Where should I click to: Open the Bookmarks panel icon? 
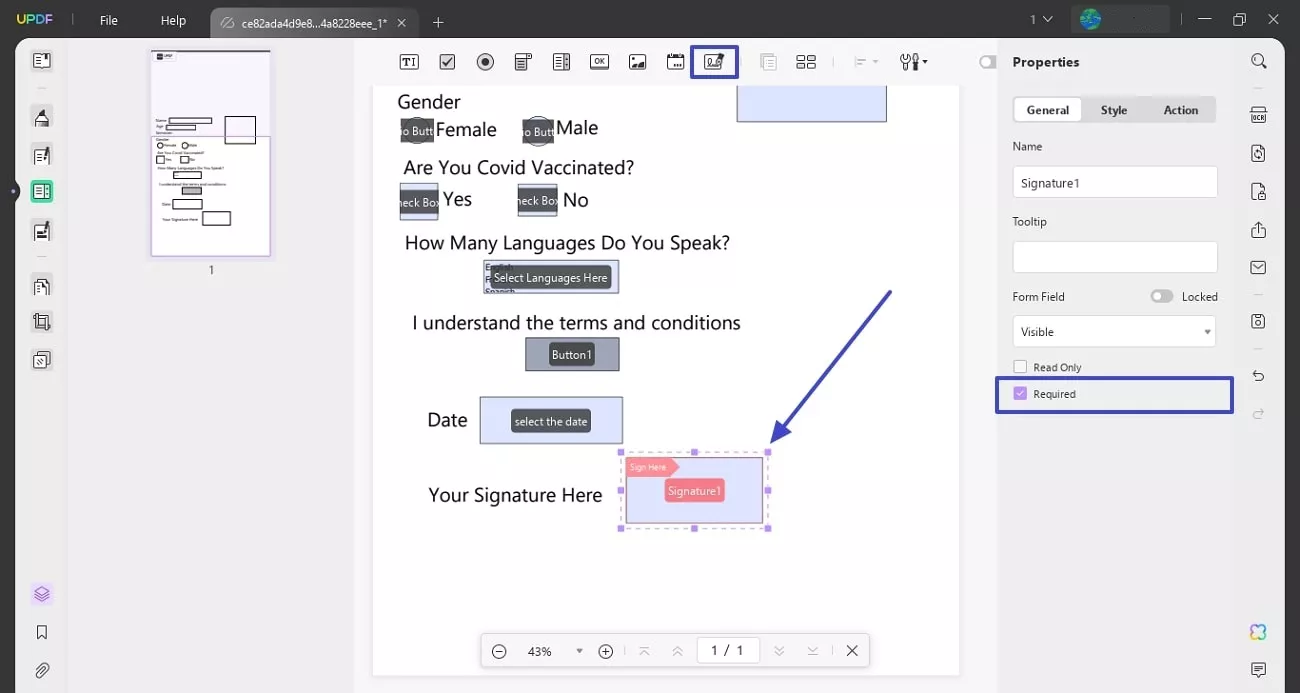(41, 632)
